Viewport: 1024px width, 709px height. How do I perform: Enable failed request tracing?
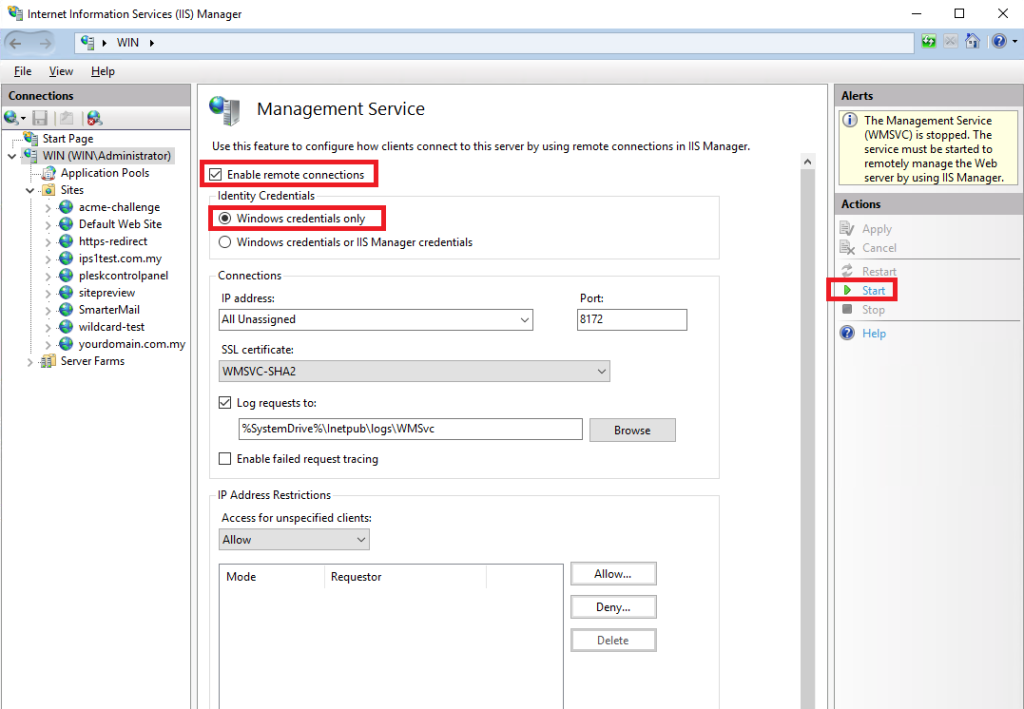[225, 458]
